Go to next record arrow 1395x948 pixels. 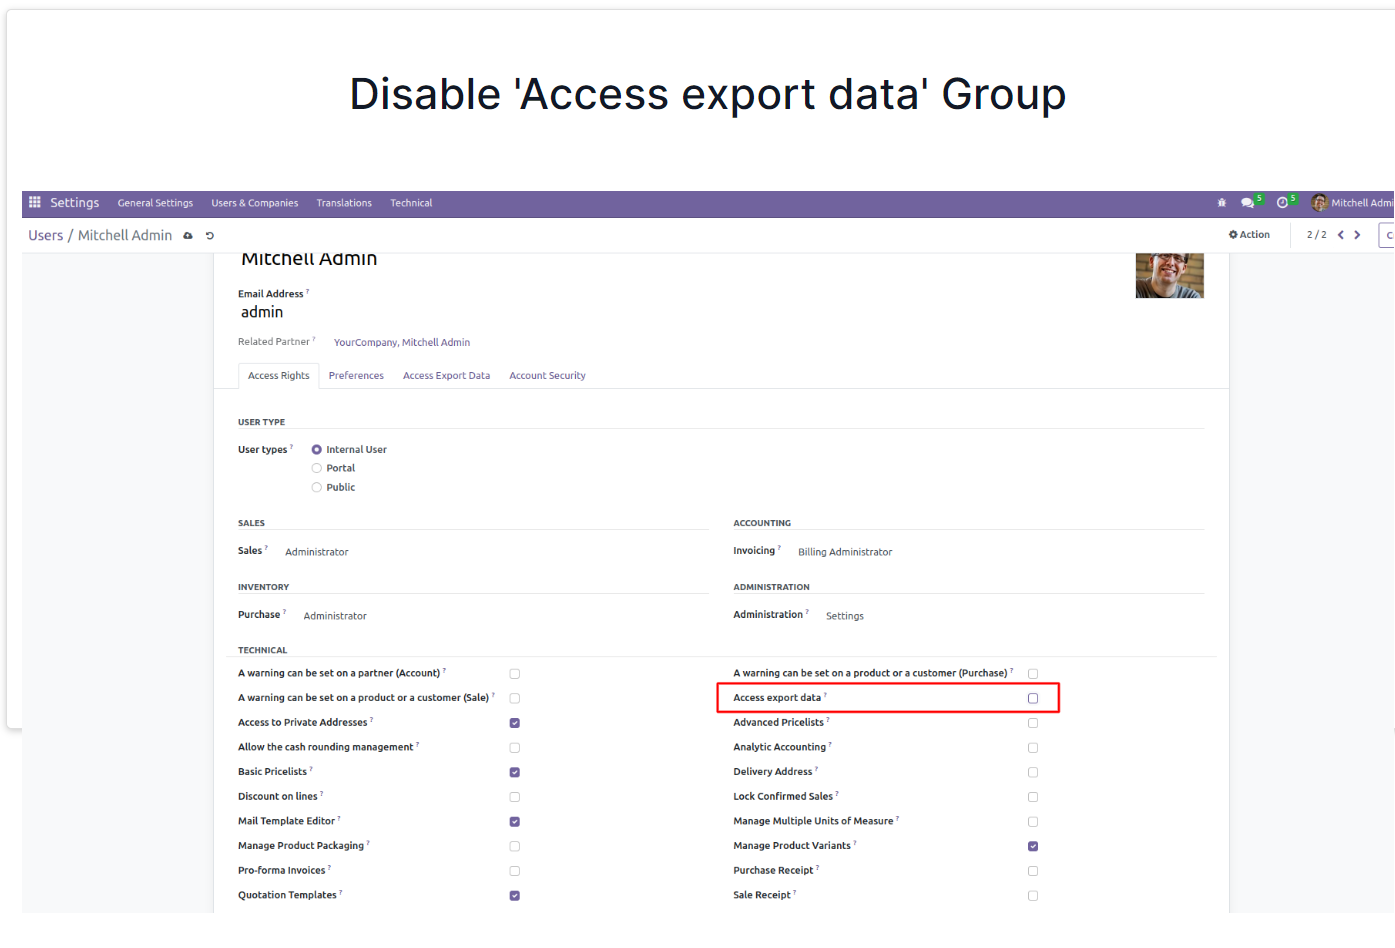(x=1357, y=235)
